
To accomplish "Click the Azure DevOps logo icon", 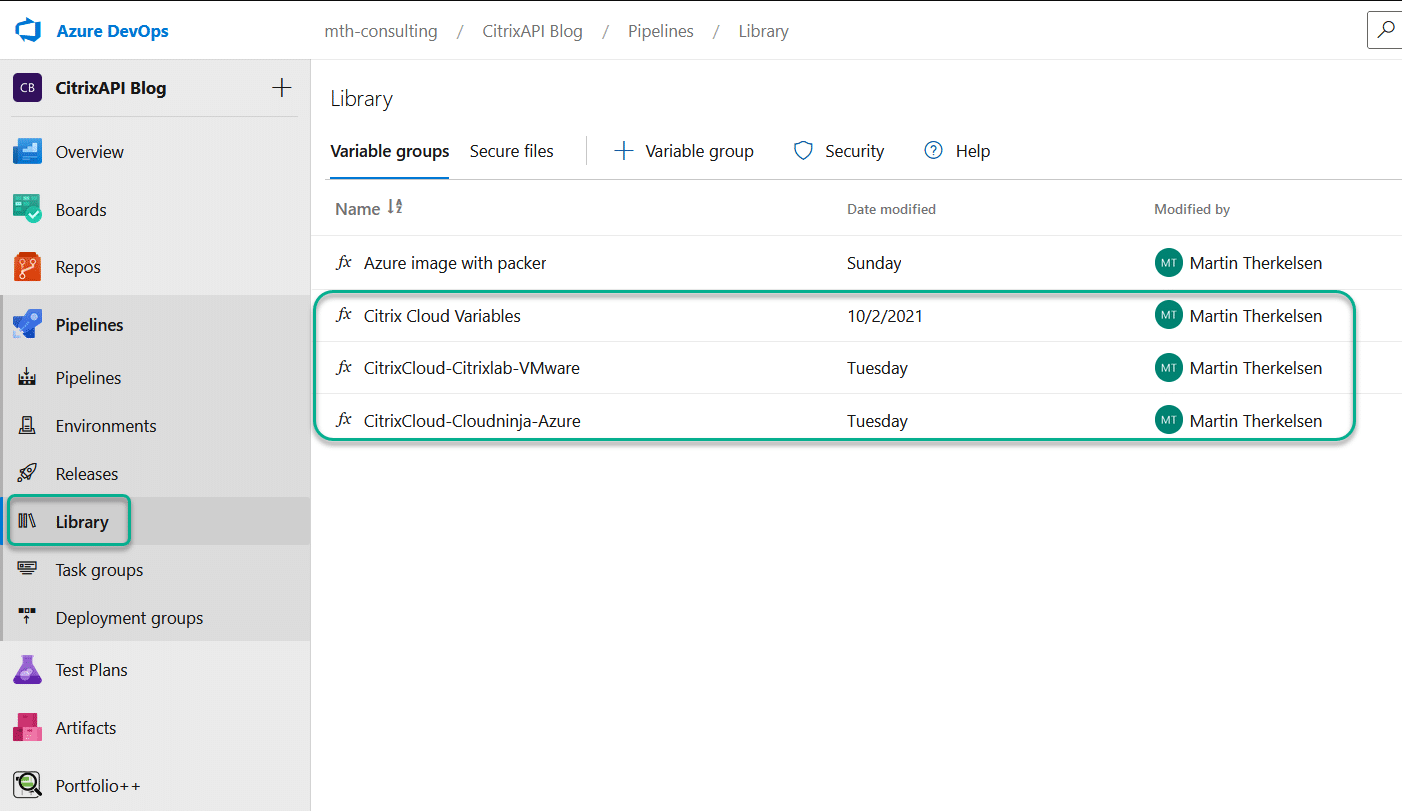I will [27, 31].
